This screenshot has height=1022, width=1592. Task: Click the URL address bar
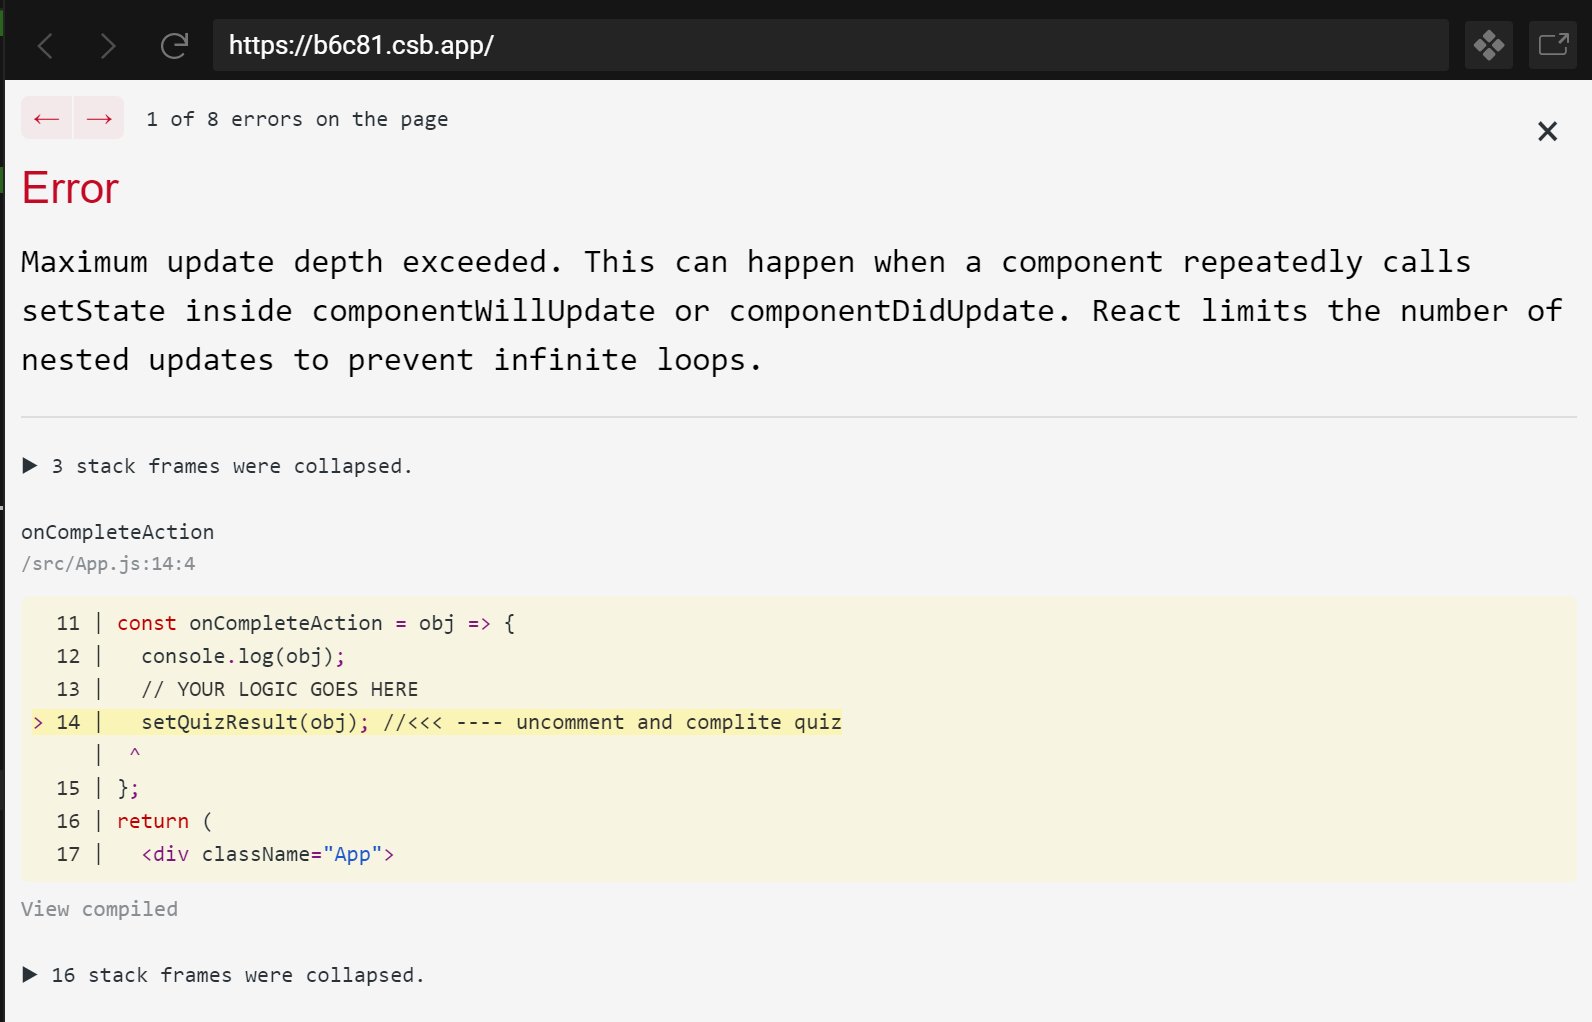(830, 45)
